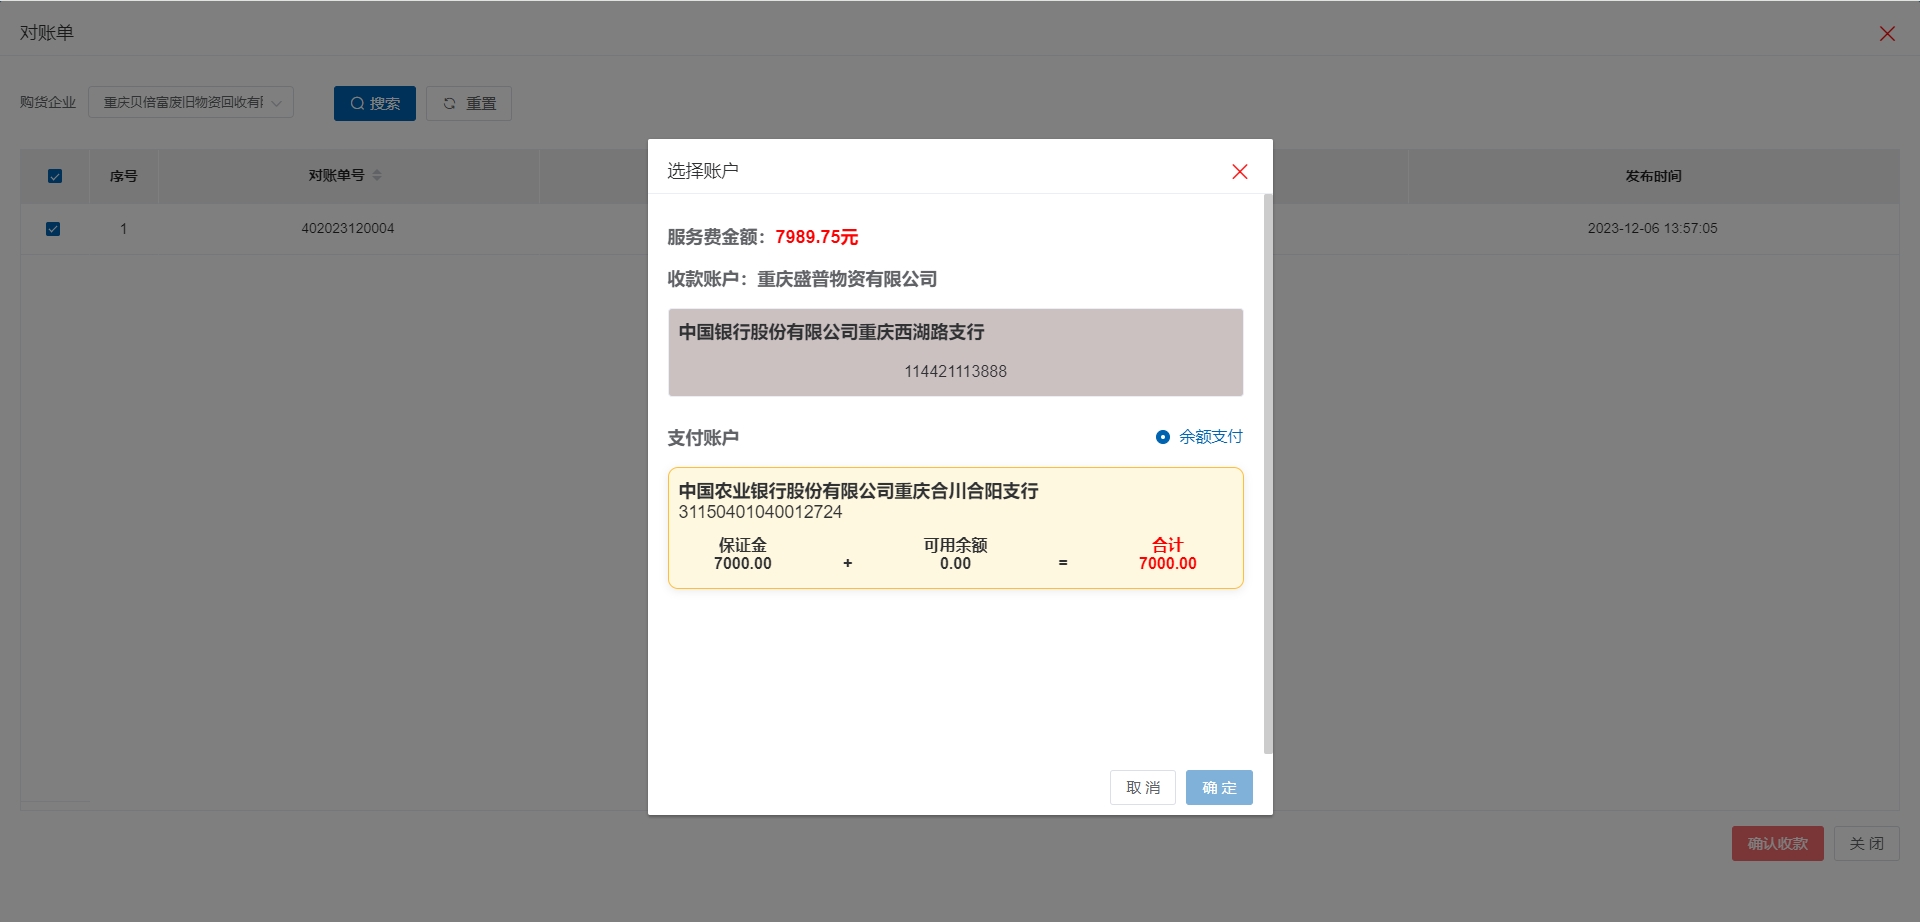Viewport: 1920px width, 922px height.
Task: Click the 搜索 button with magnifier icon
Action: 374,104
